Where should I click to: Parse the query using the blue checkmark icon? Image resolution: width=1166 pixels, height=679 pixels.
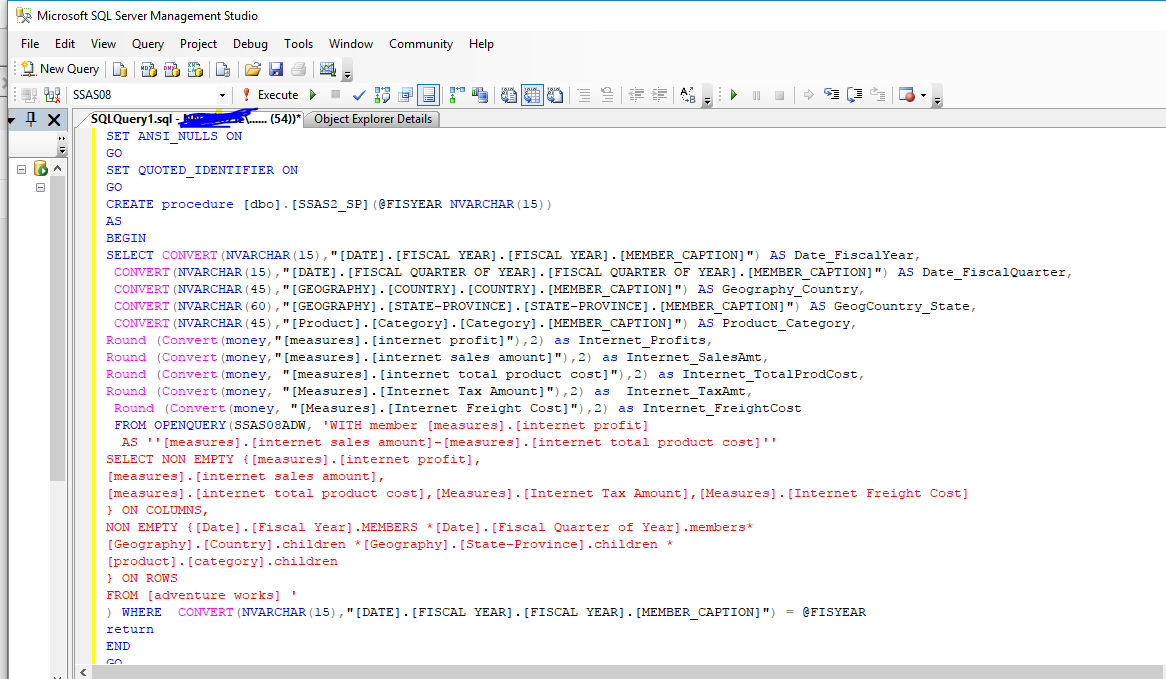[357, 95]
